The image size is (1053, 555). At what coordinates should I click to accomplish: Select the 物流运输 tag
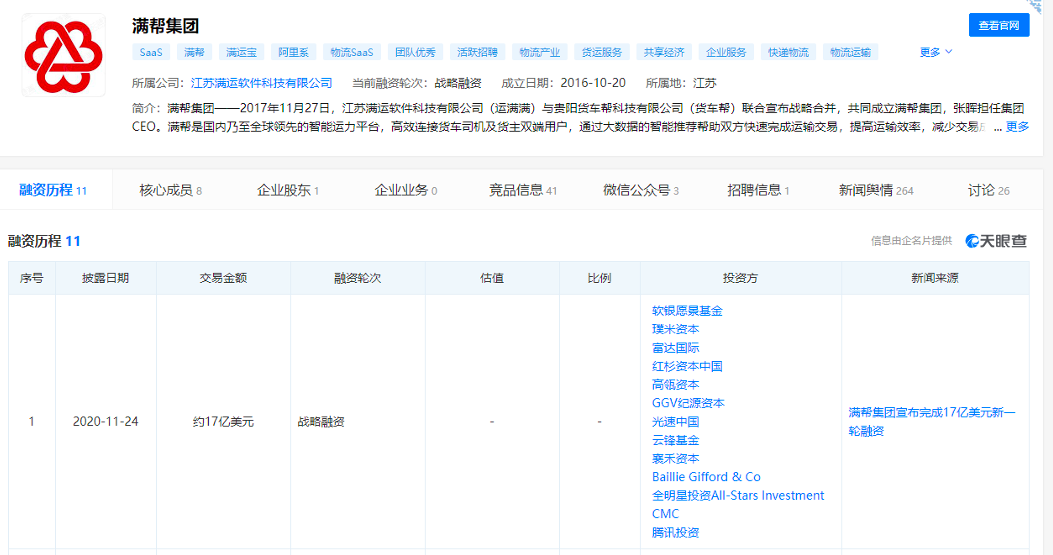point(850,52)
